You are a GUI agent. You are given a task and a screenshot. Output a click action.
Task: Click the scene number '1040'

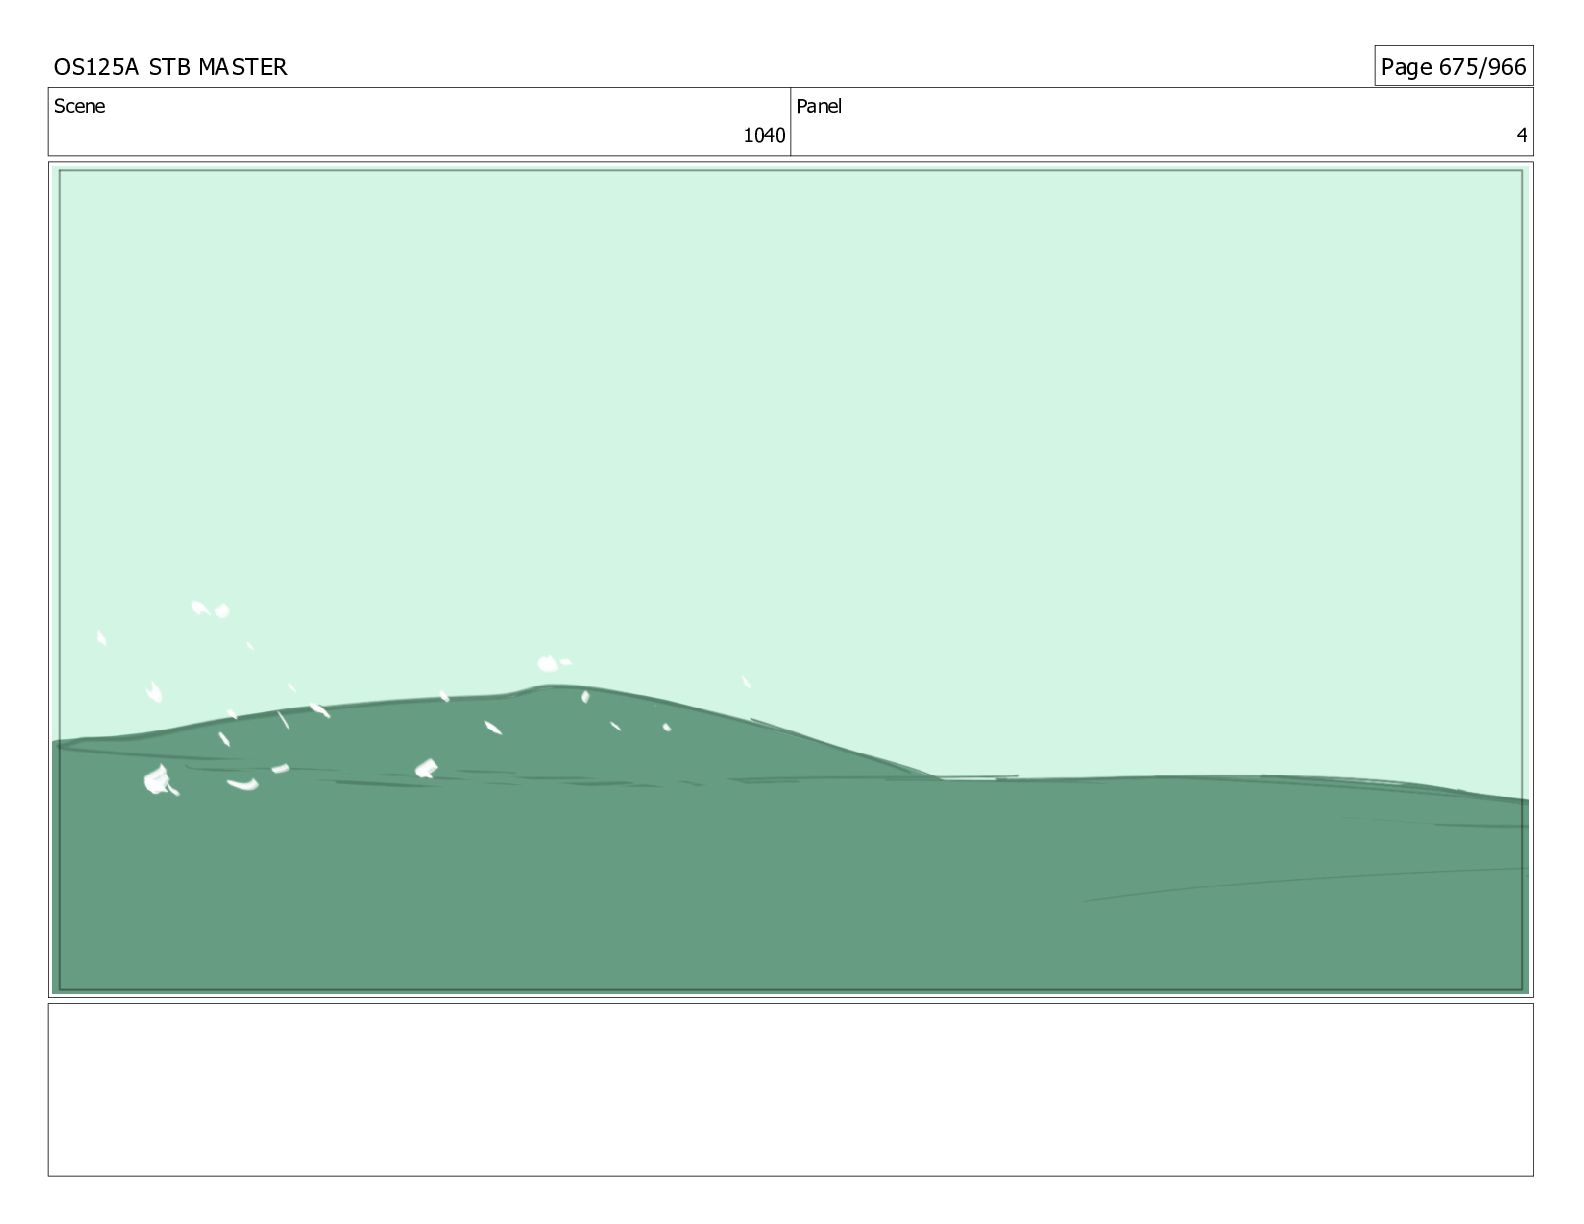coord(764,135)
